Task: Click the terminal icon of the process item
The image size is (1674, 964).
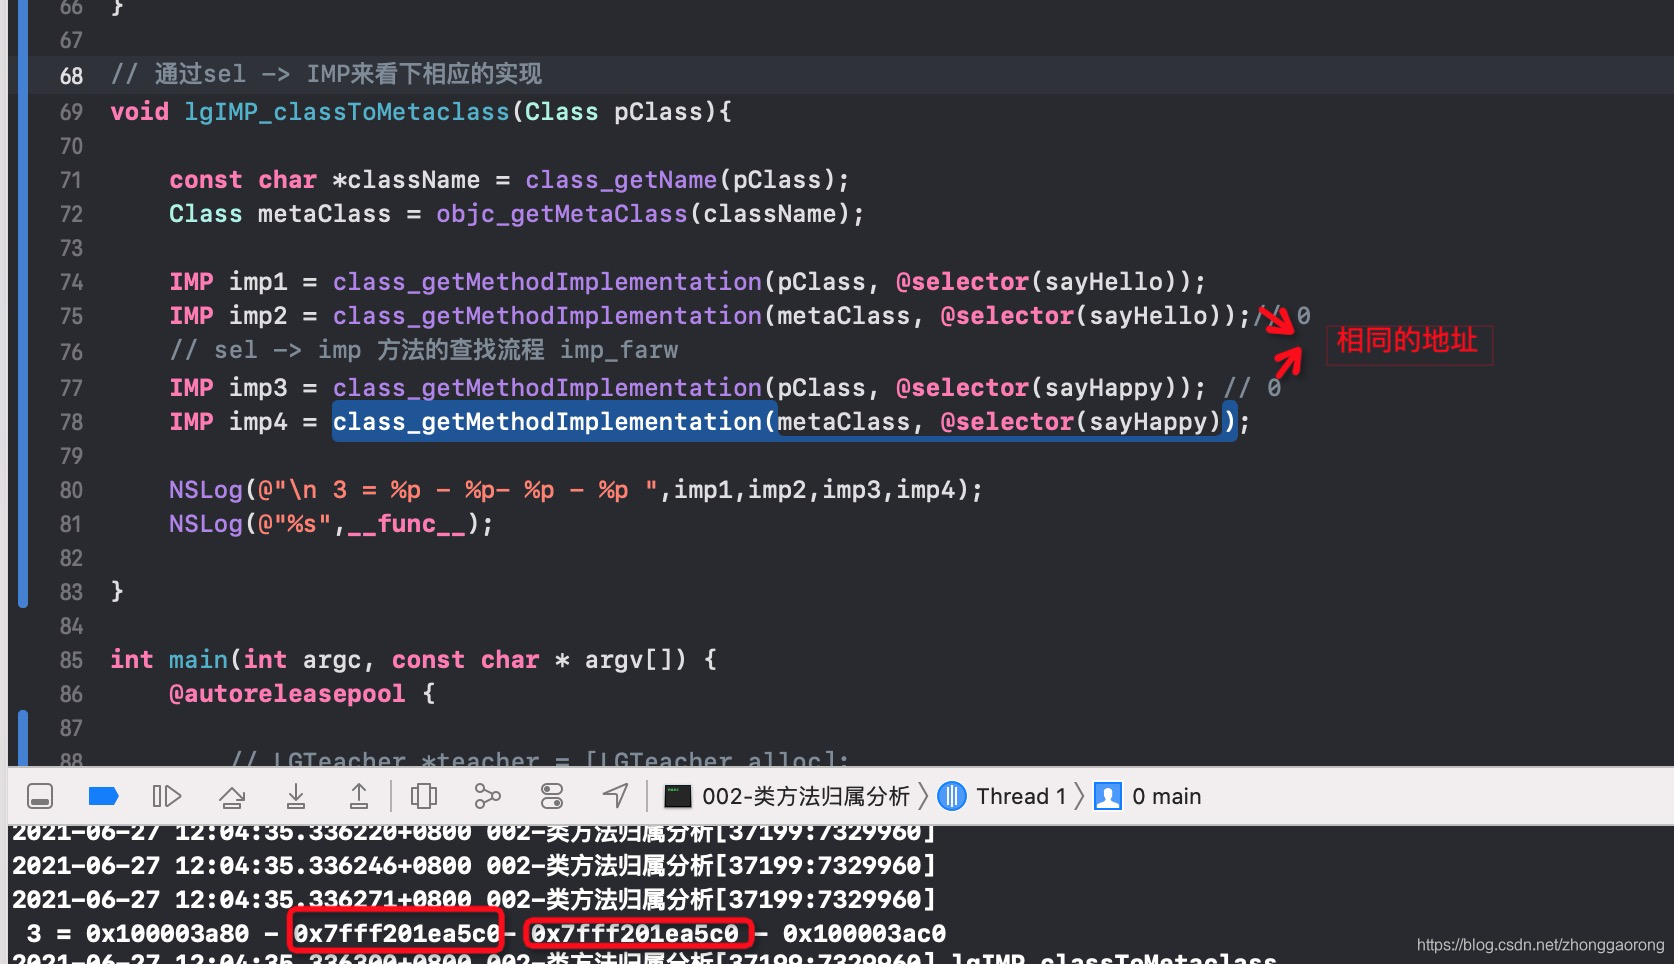Action: pos(678,796)
